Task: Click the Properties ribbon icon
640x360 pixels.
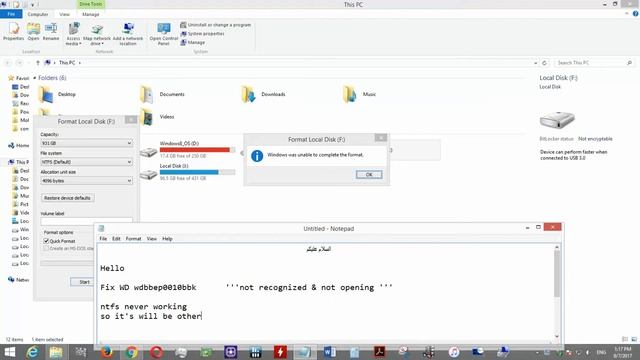Action: pos(13,31)
